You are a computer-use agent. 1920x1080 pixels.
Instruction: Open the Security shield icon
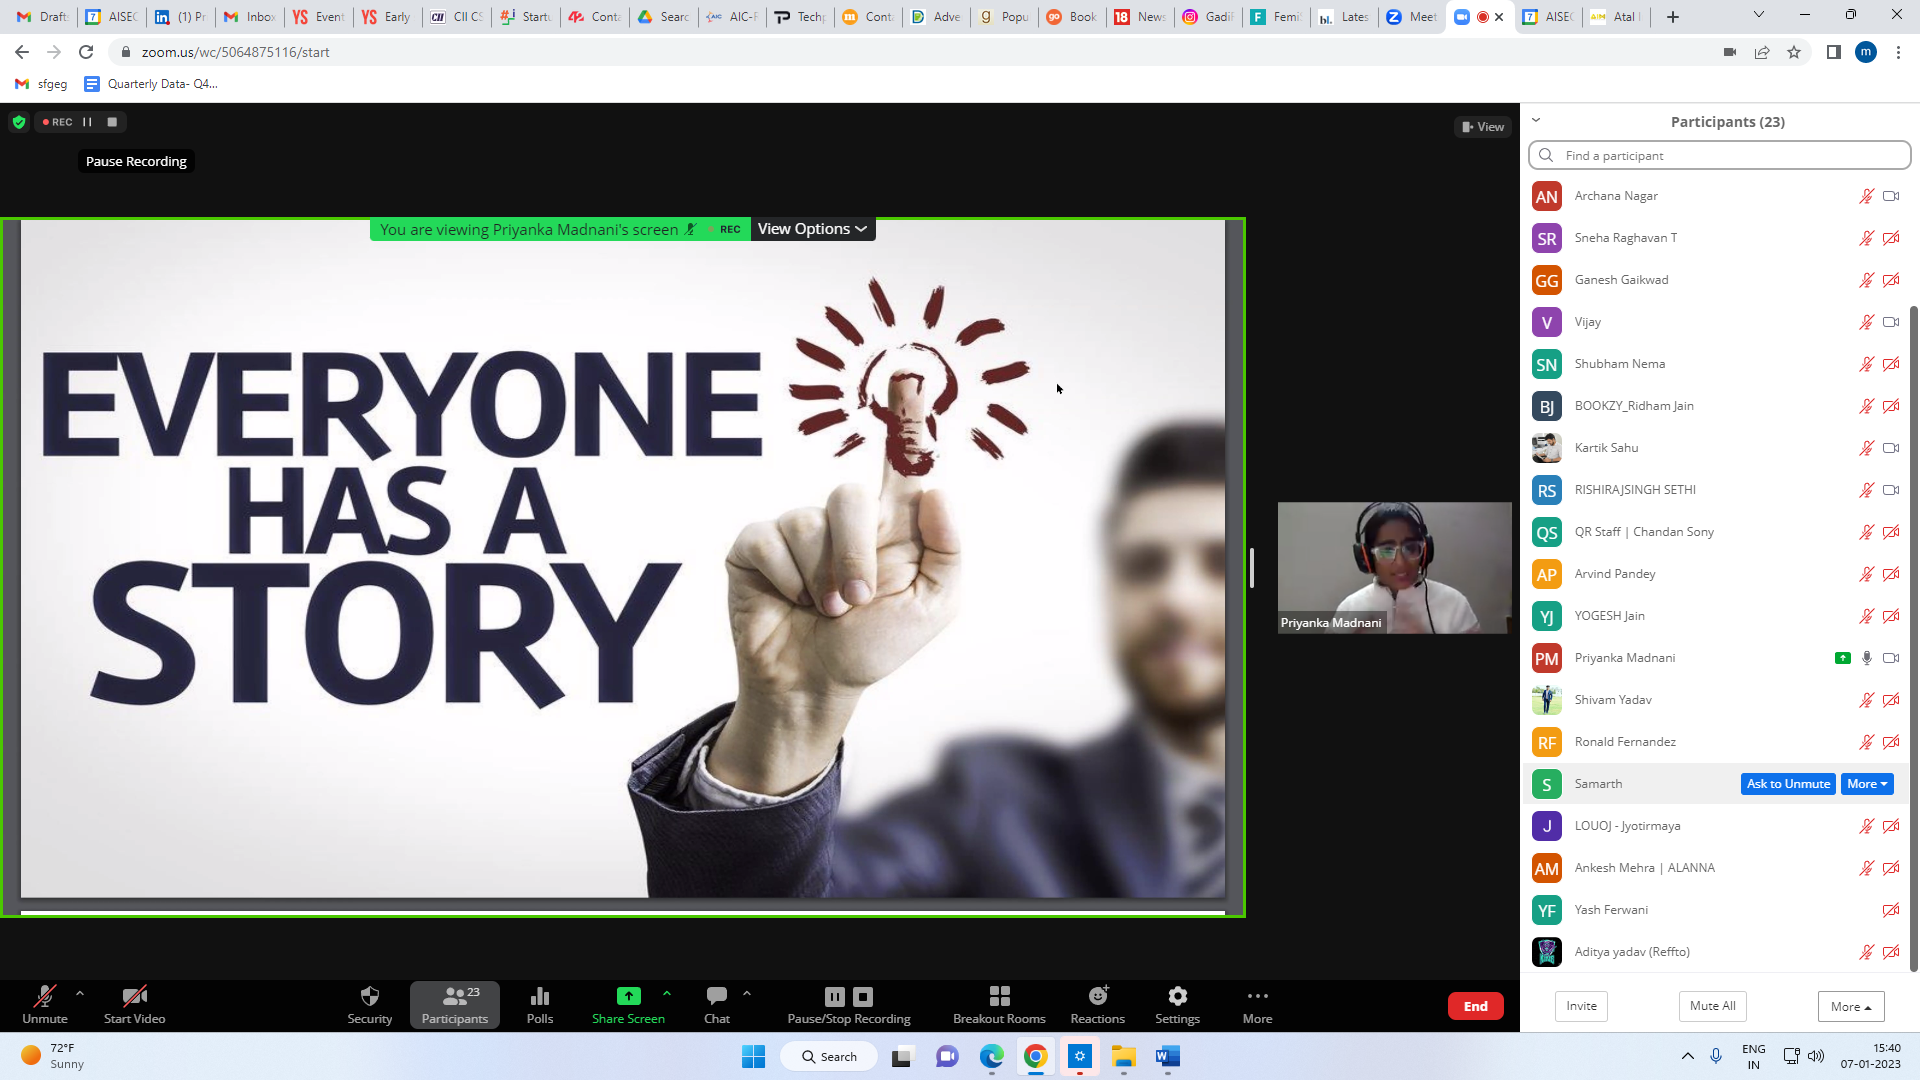coord(369,996)
